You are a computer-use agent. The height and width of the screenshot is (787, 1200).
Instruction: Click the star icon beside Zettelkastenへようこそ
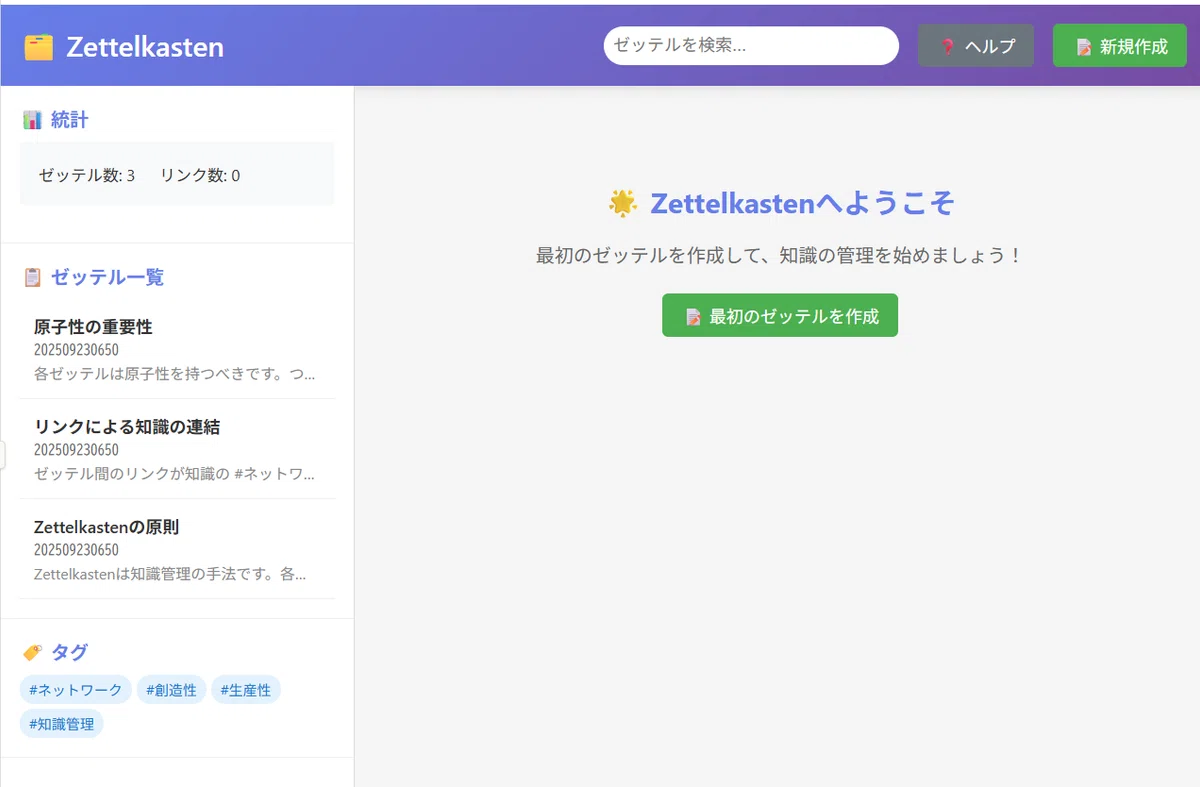pos(623,203)
